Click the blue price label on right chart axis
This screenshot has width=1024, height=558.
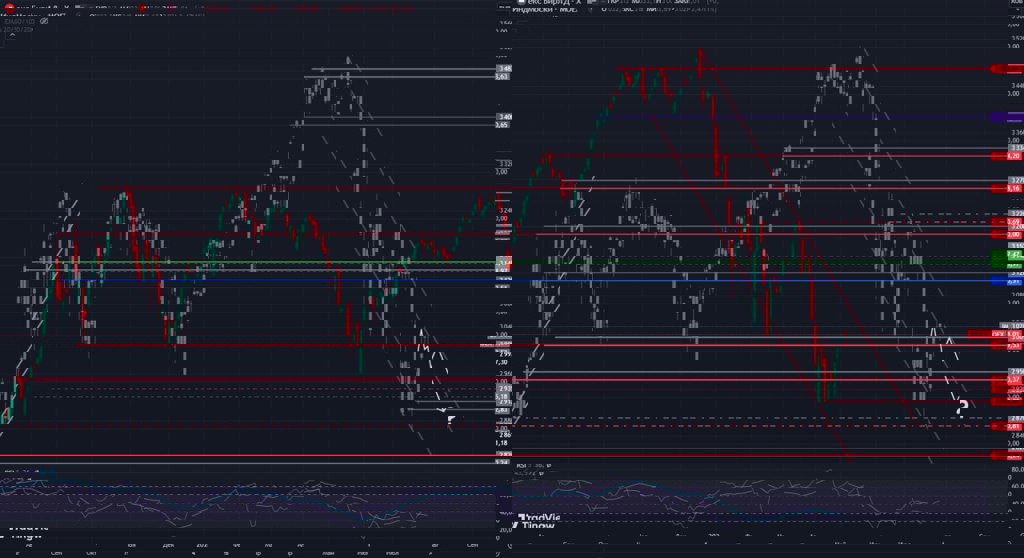1007,281
